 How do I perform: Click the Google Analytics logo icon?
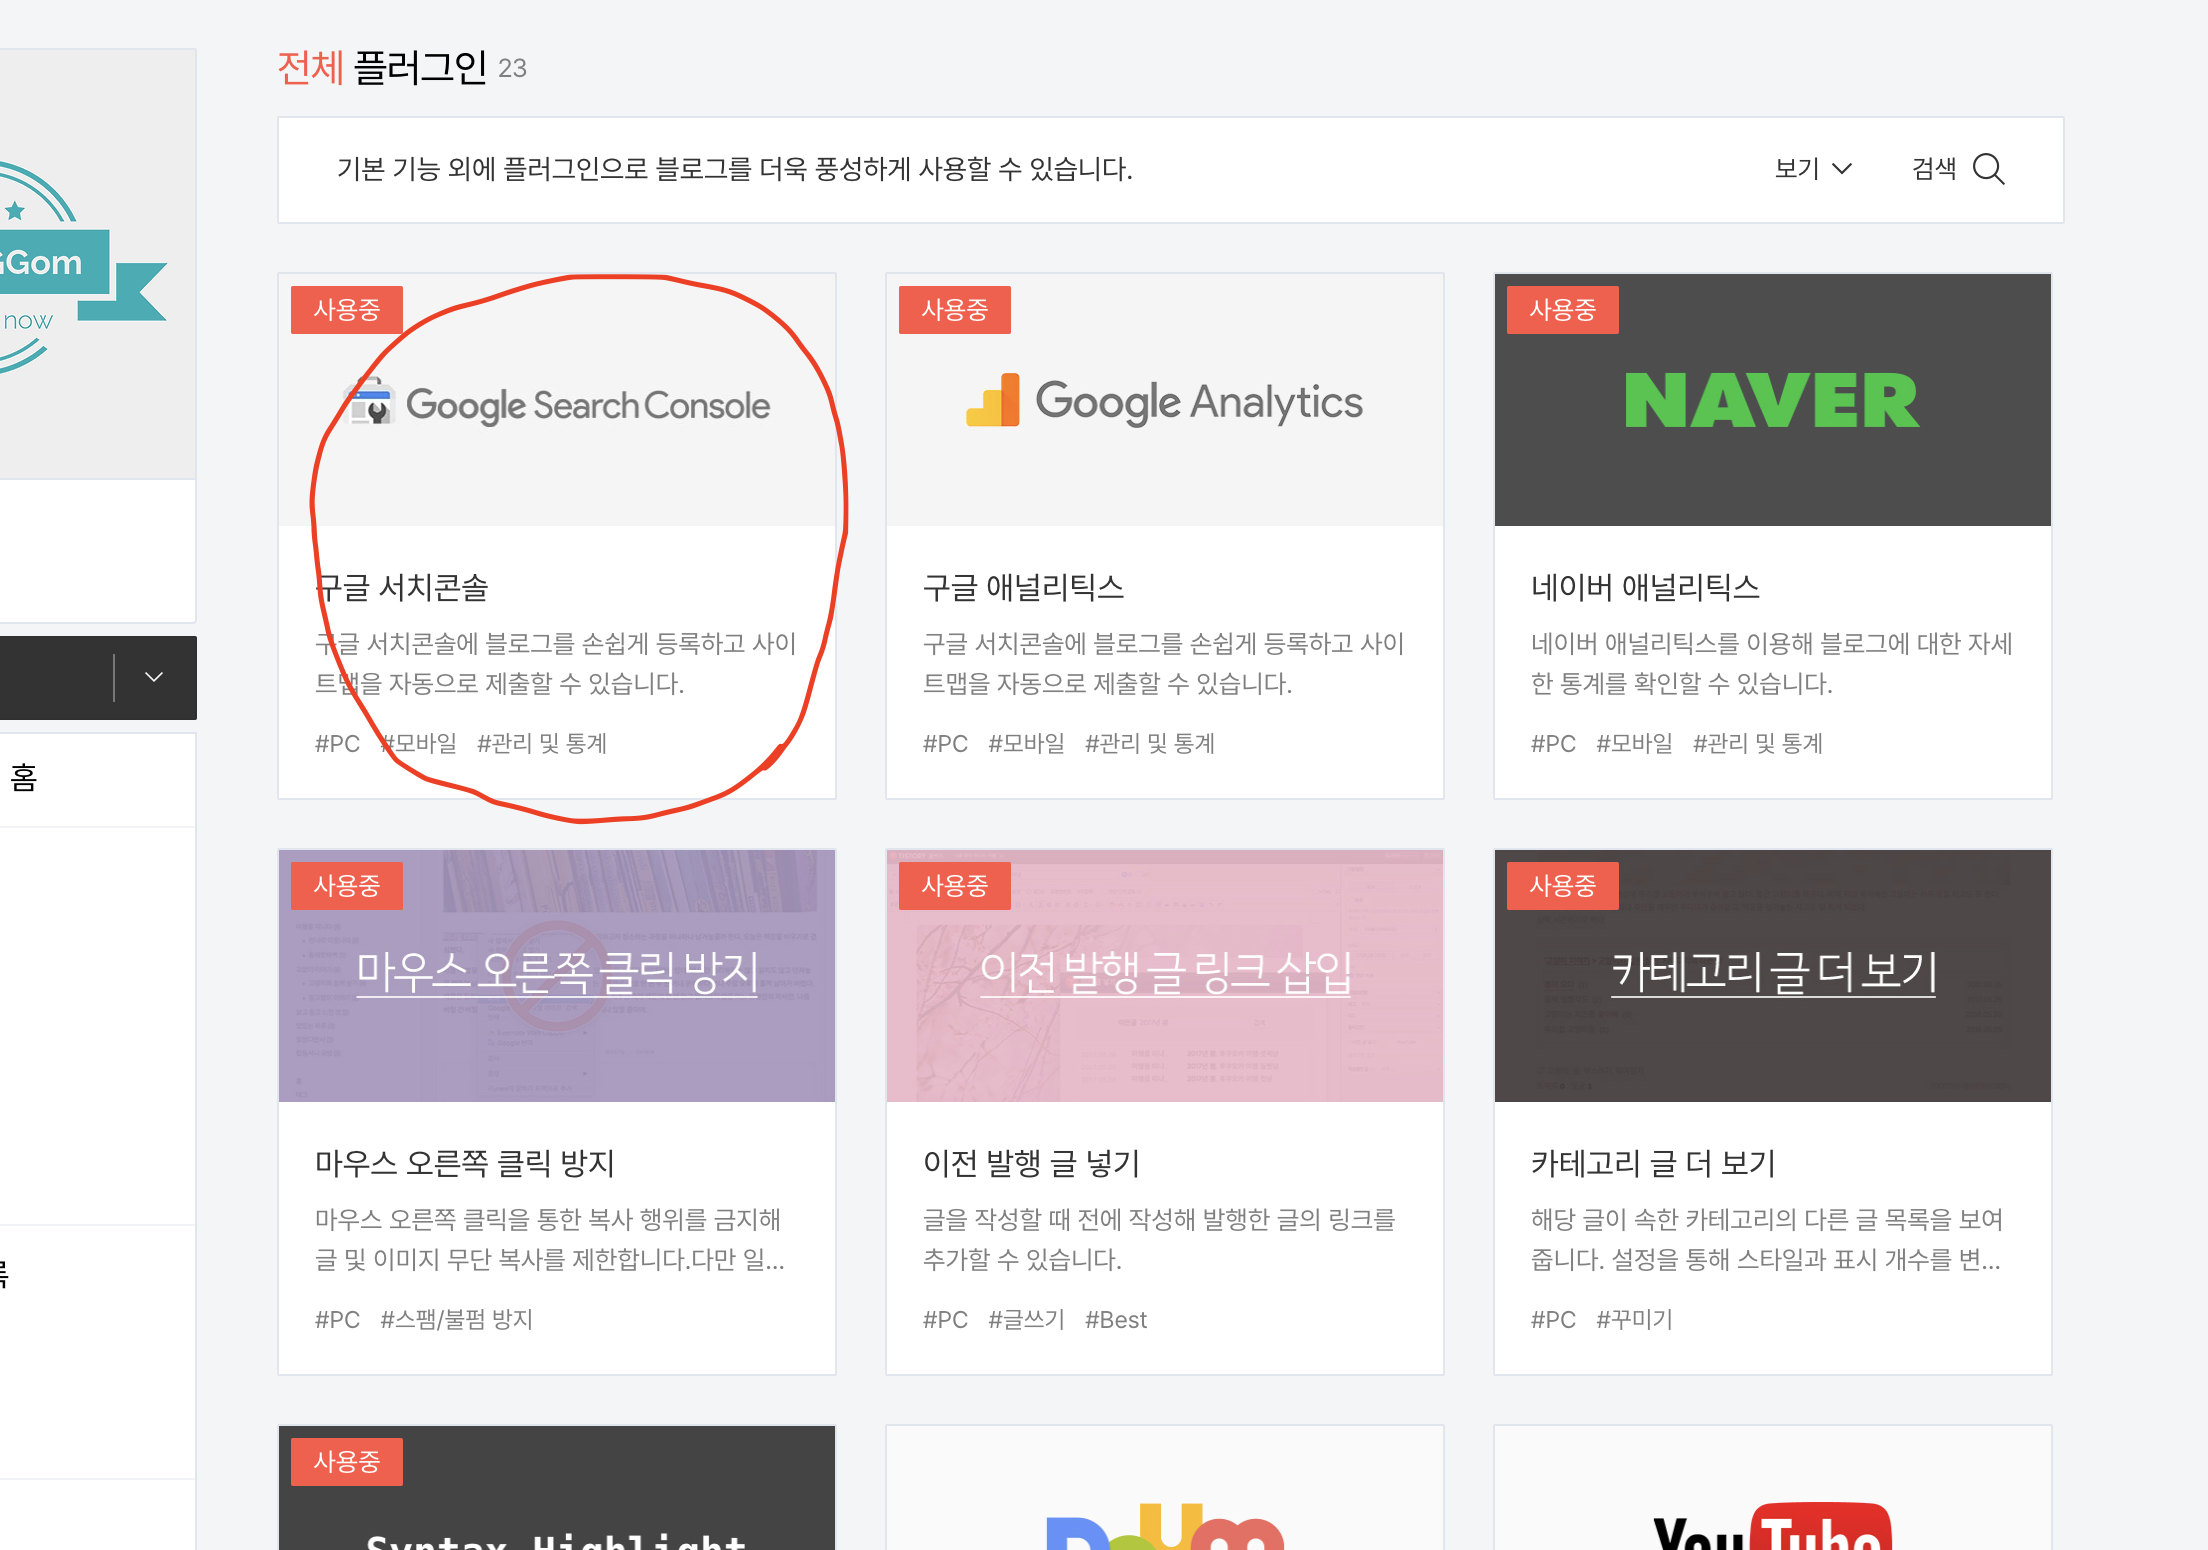[992, 401]
